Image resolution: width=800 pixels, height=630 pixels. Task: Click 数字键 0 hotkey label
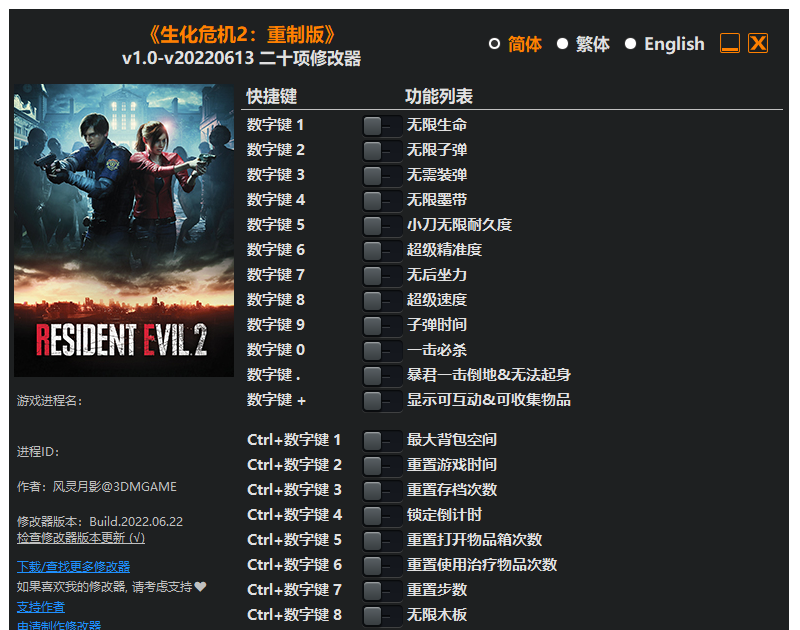[x=276, y=350]
